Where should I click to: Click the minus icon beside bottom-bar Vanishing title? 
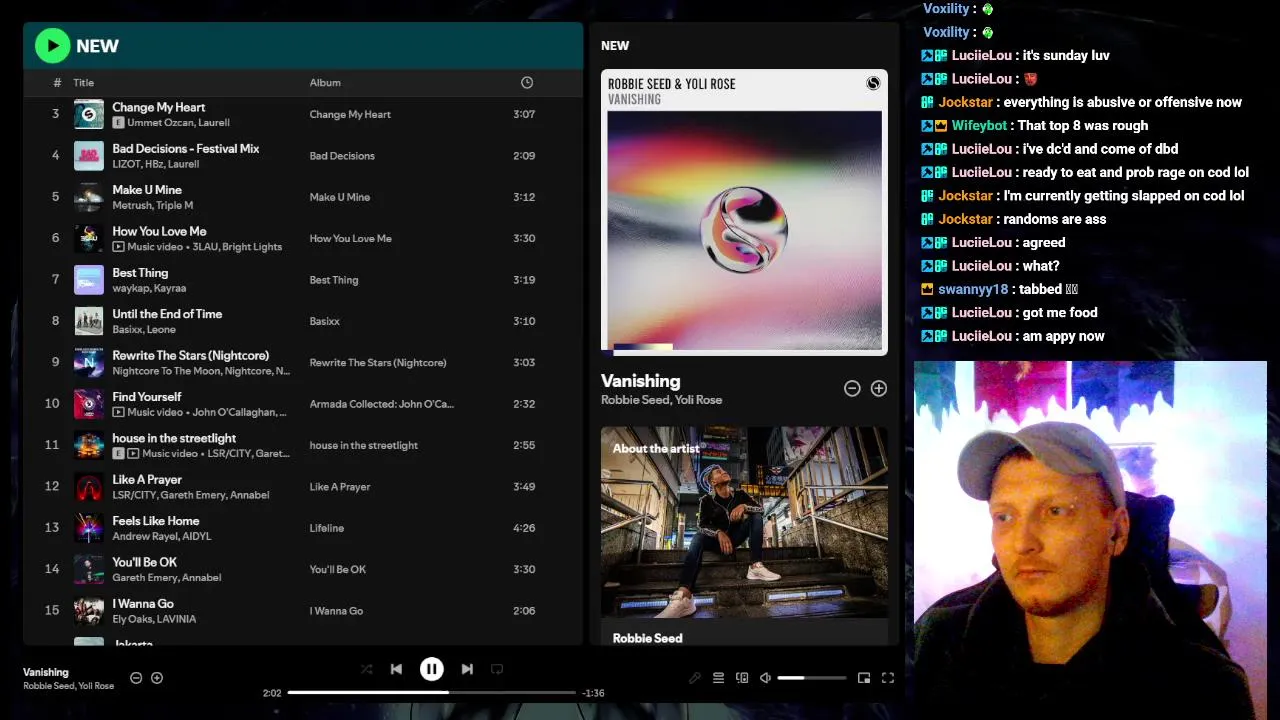click(x=136, y=678)
